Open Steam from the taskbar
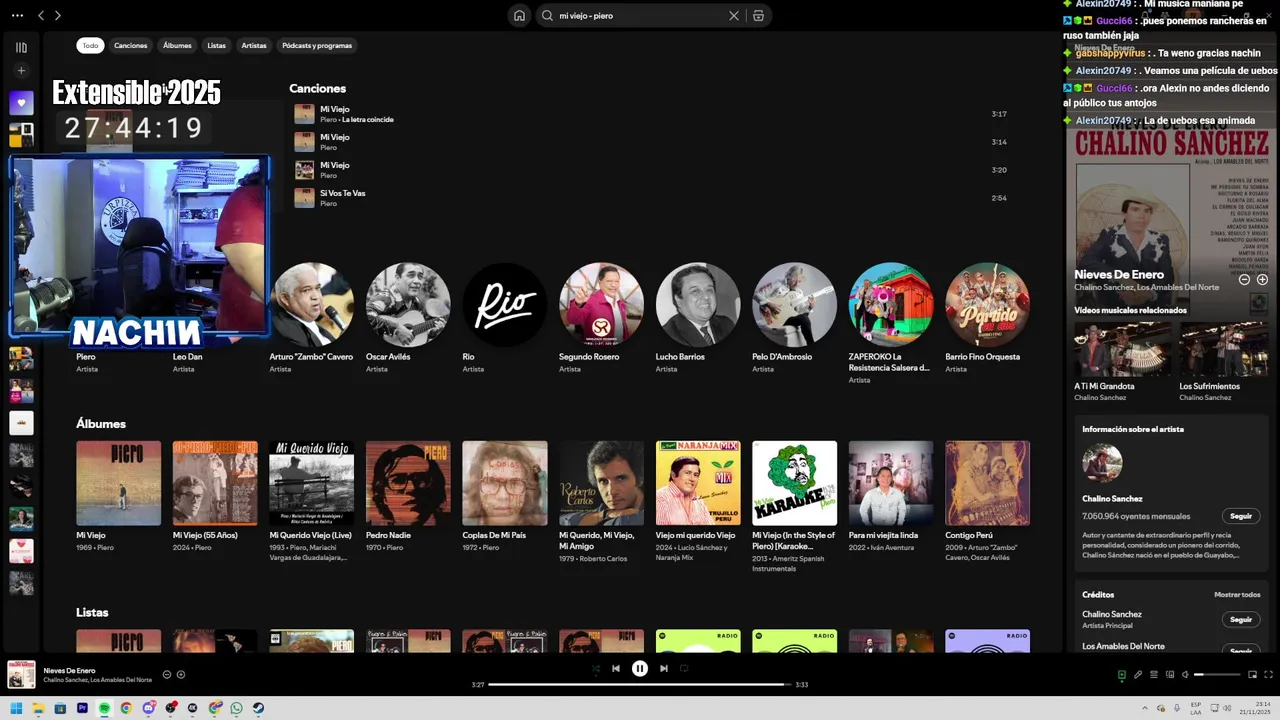This screenshot has height=720, width=1280. [258, 708]
